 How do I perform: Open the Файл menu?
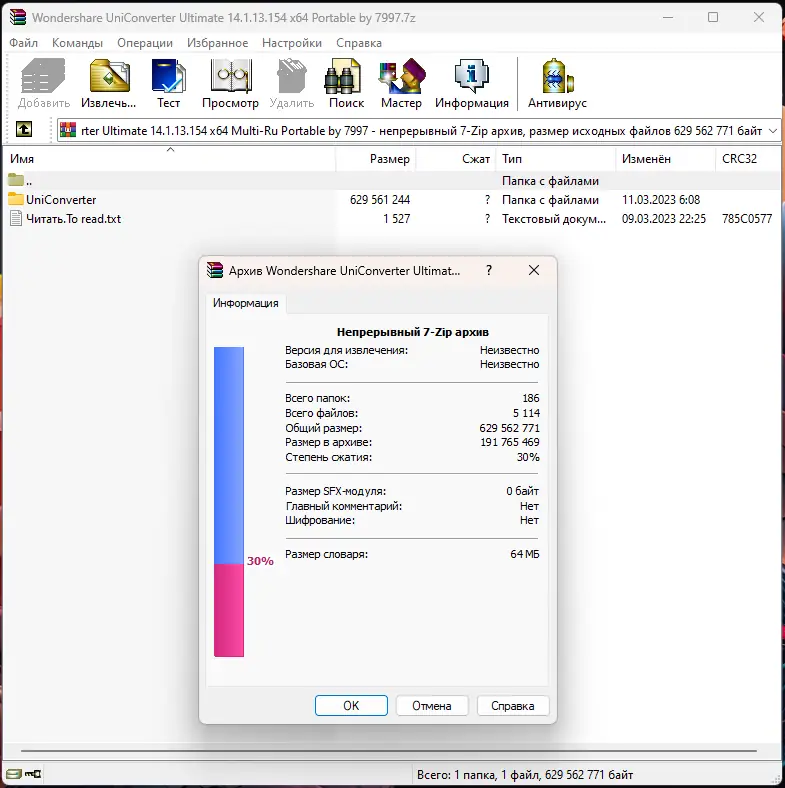[x=24, y=43]
